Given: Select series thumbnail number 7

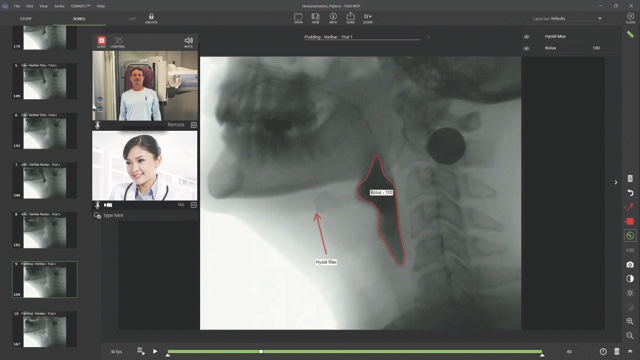Looking at the screenshot, I should (45, 180).
